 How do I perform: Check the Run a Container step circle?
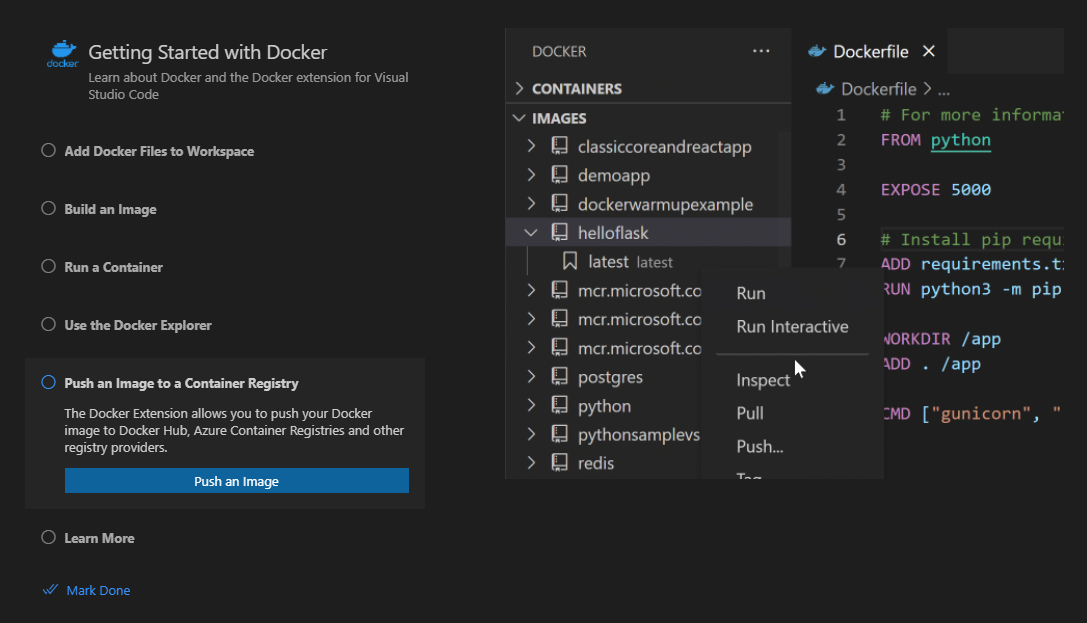(x=48, y=267)
